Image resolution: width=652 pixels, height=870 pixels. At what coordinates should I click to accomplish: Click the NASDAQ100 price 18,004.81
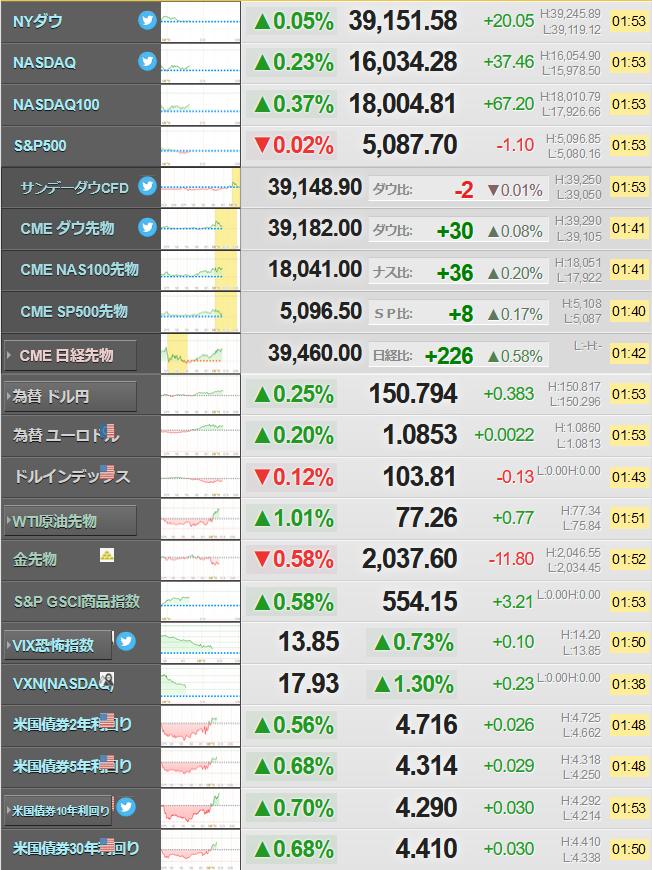(403, 104)
